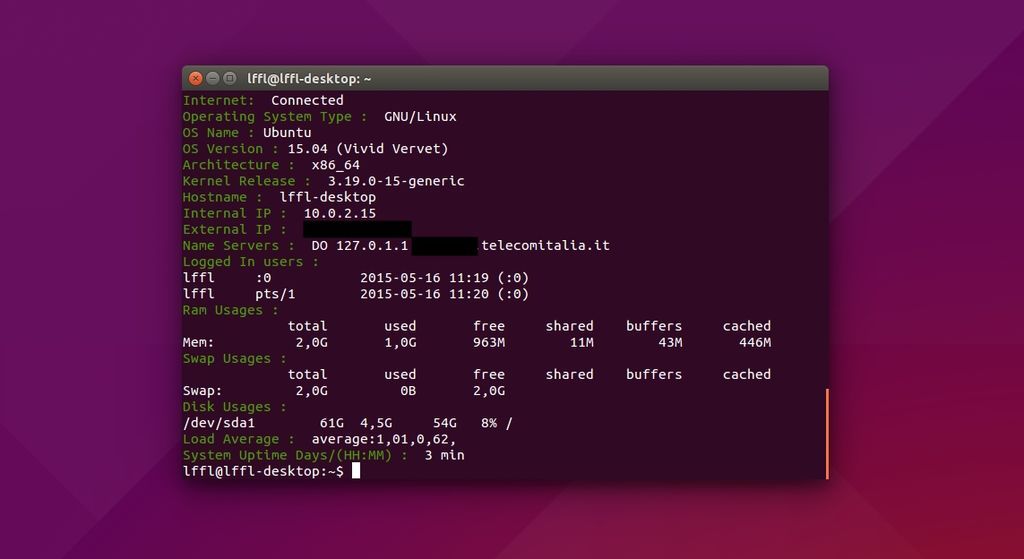Click the cursor block at the prompt
The image size is (1024, 559).
tap(356, 471)
